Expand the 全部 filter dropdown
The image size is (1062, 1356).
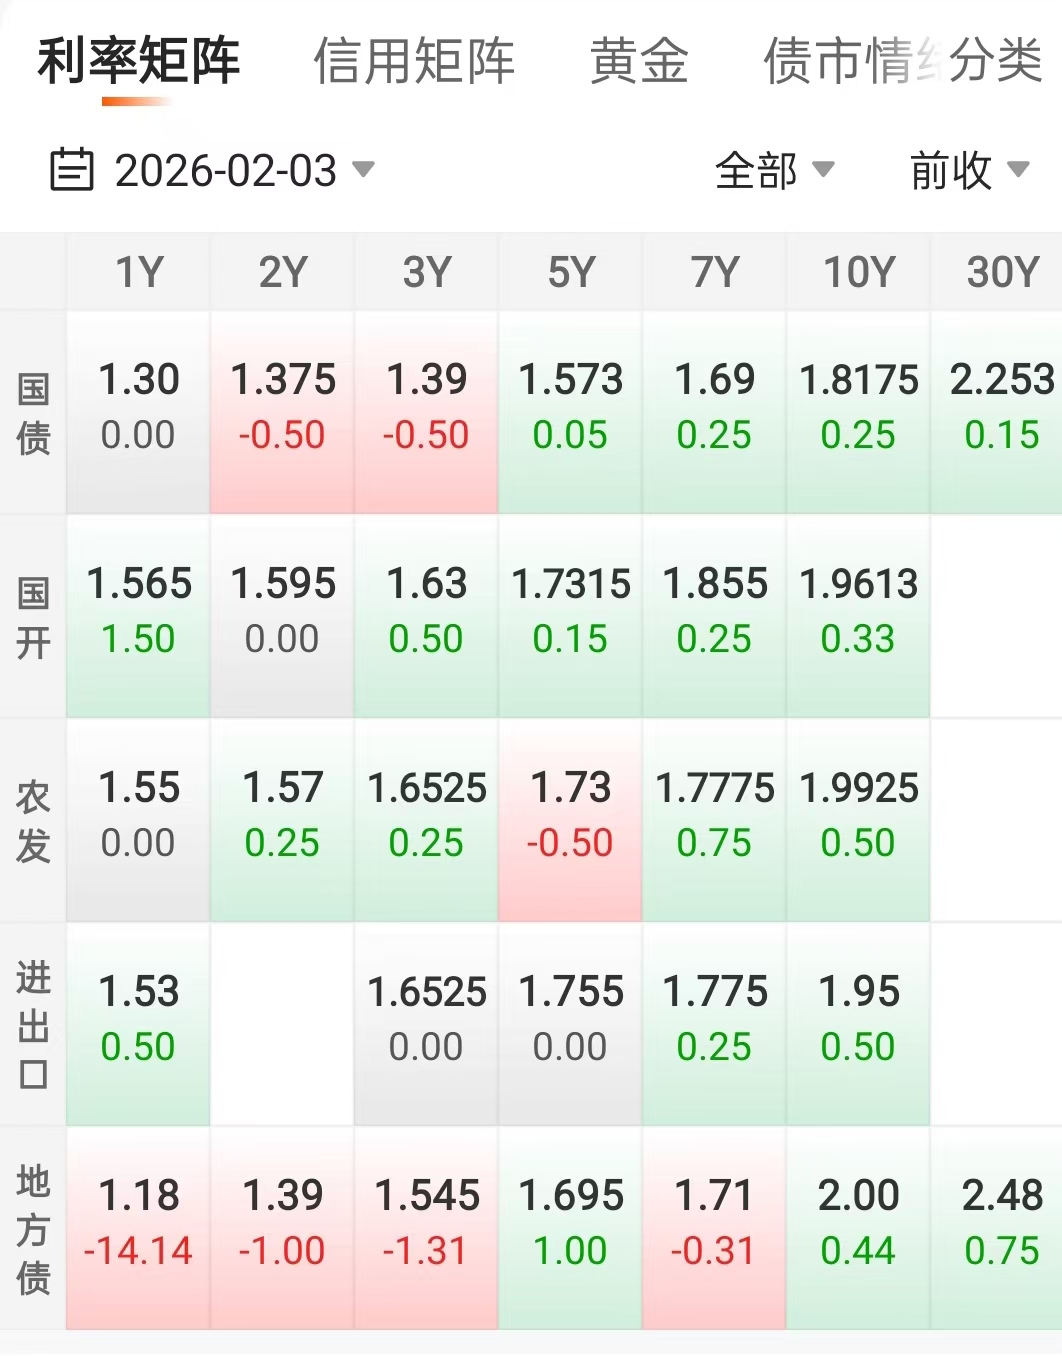tap(773, 171)
